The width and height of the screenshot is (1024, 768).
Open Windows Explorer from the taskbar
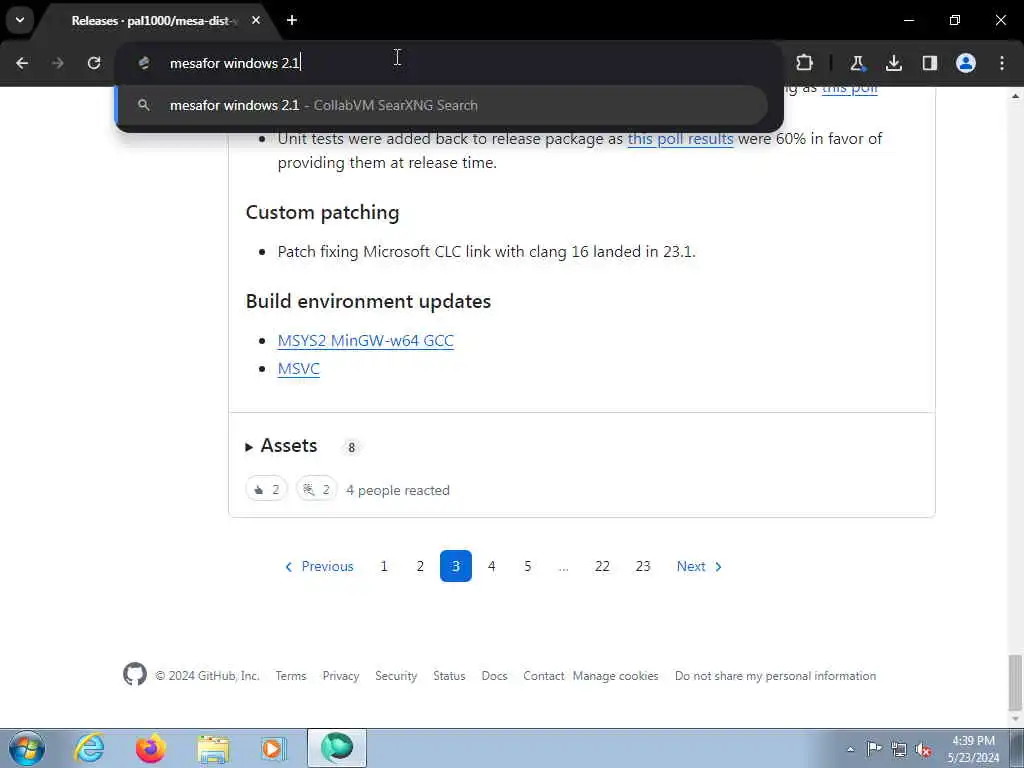[213, 748]
